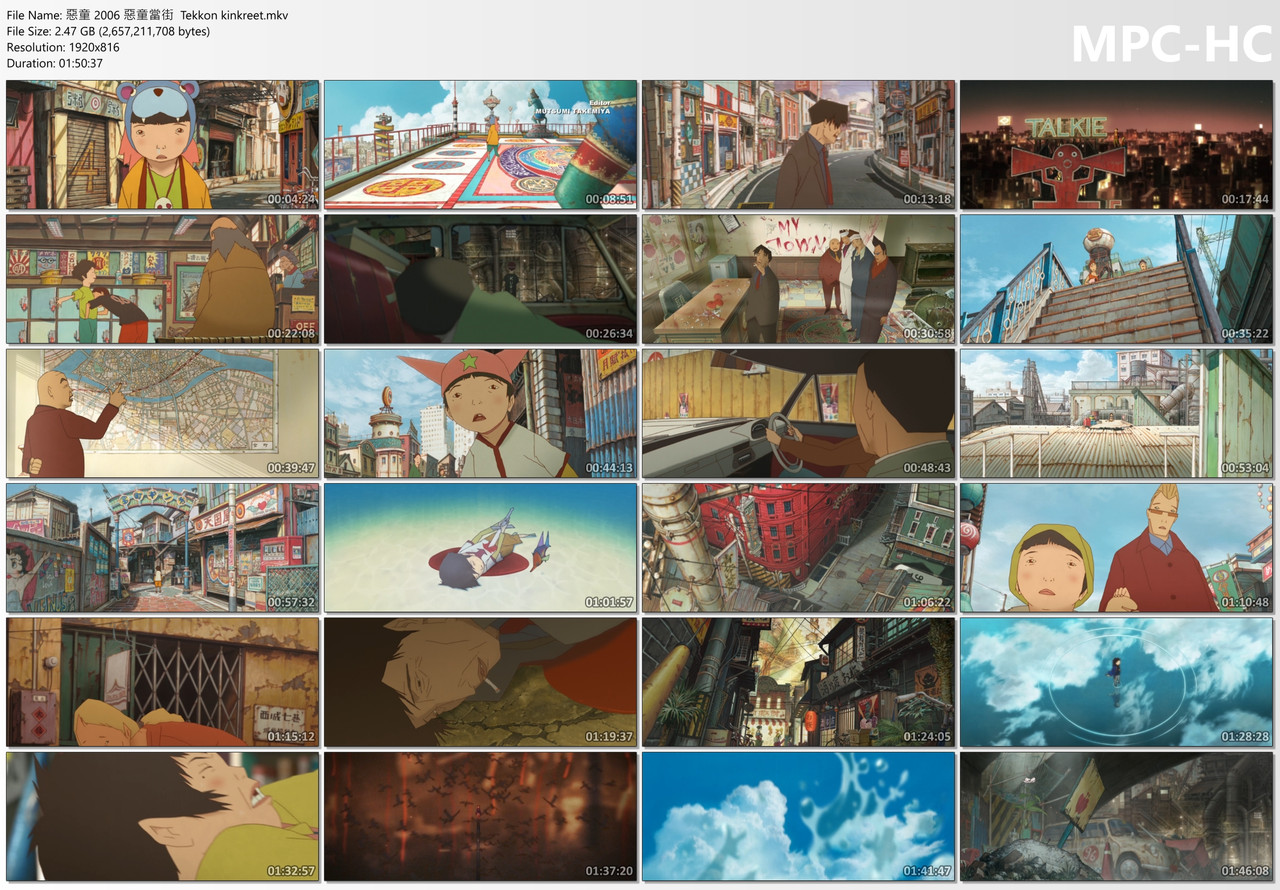
Task: Open the thumbnail stamped 00:22:08
Action: 163,279
